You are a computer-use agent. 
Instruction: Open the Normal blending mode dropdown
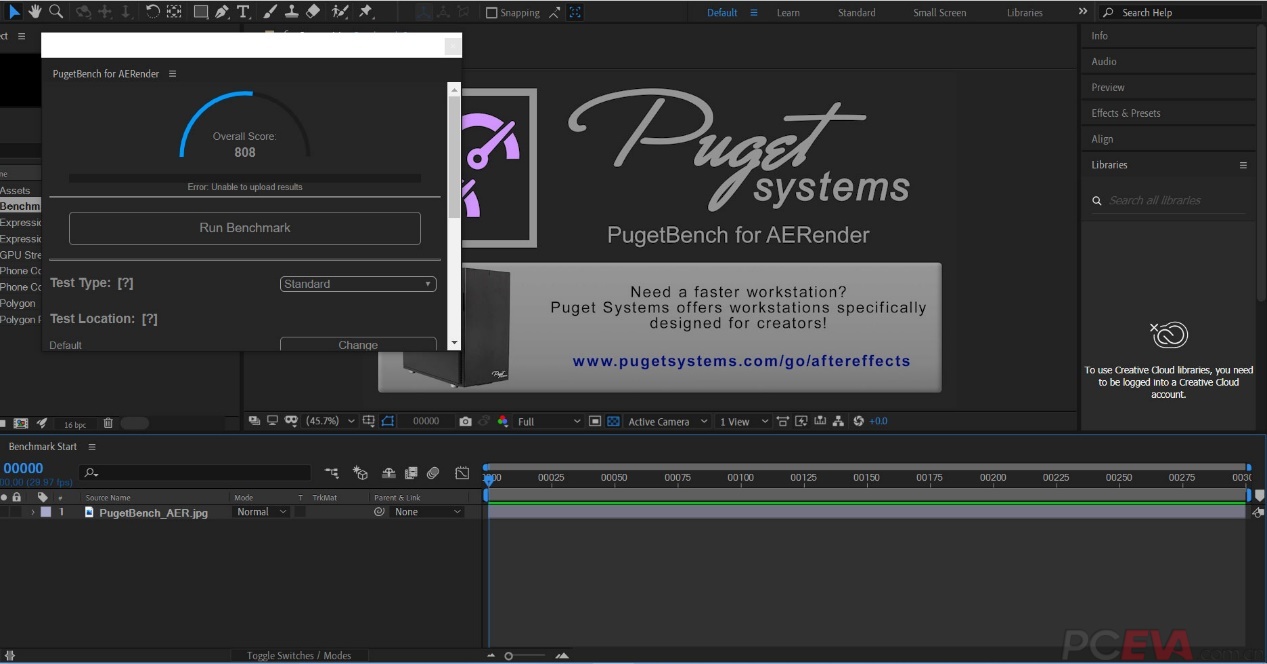tap(261, 512)
